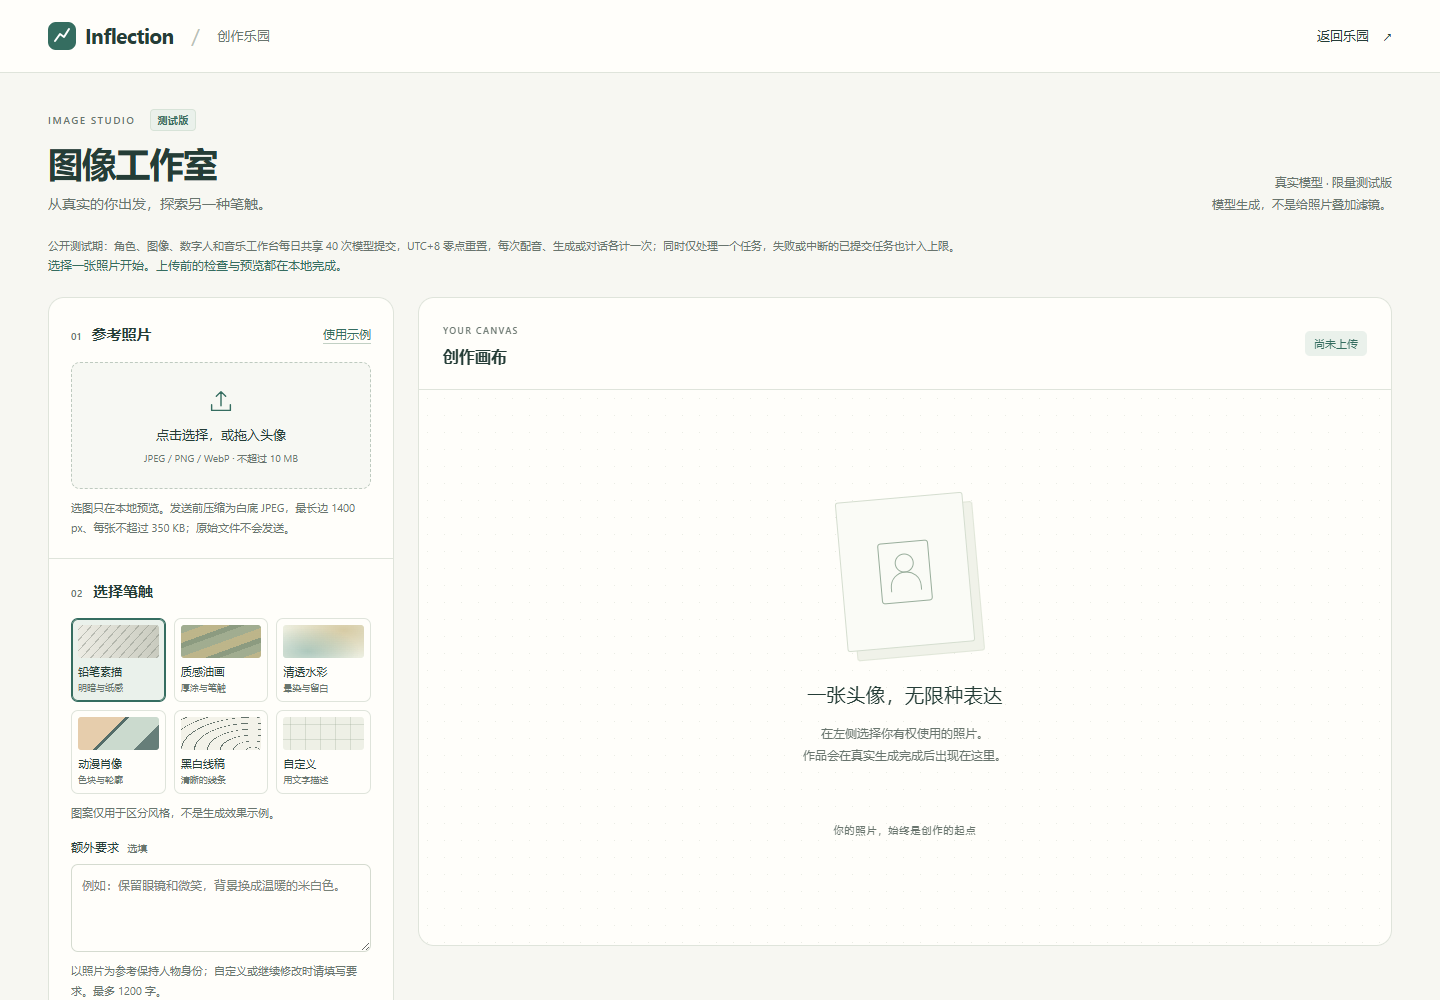This screenshot has width=1440, height=1000.
Task: Click the text area resize handle
Action: (x=365, y=946)
